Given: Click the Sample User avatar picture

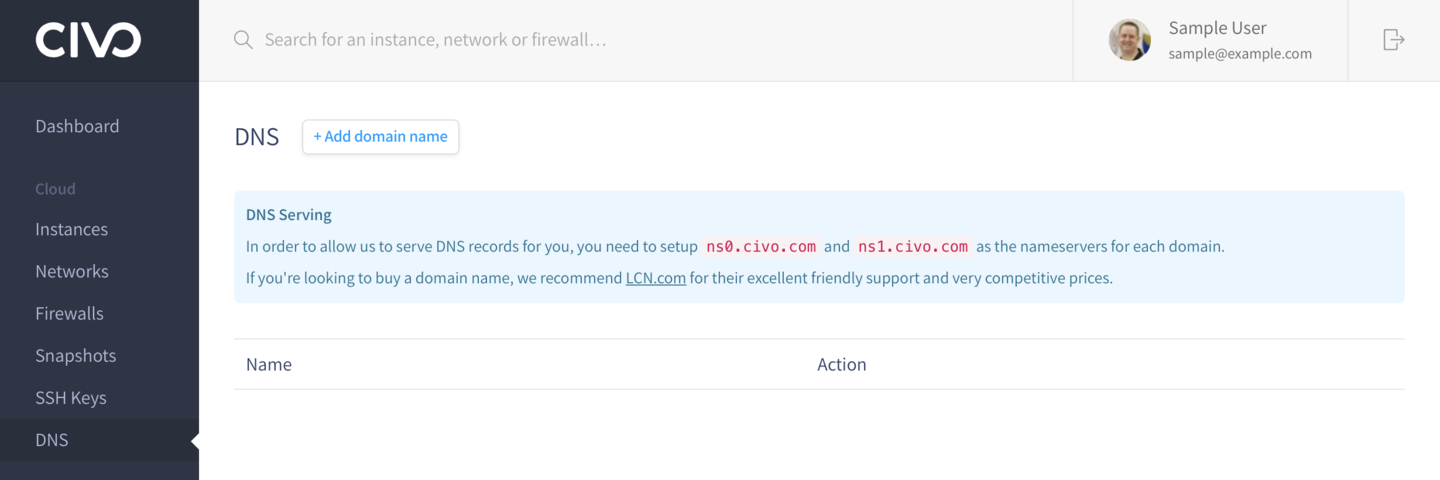Looking at the screenshot, I should pyautogui.click(x=1130, y=40).
